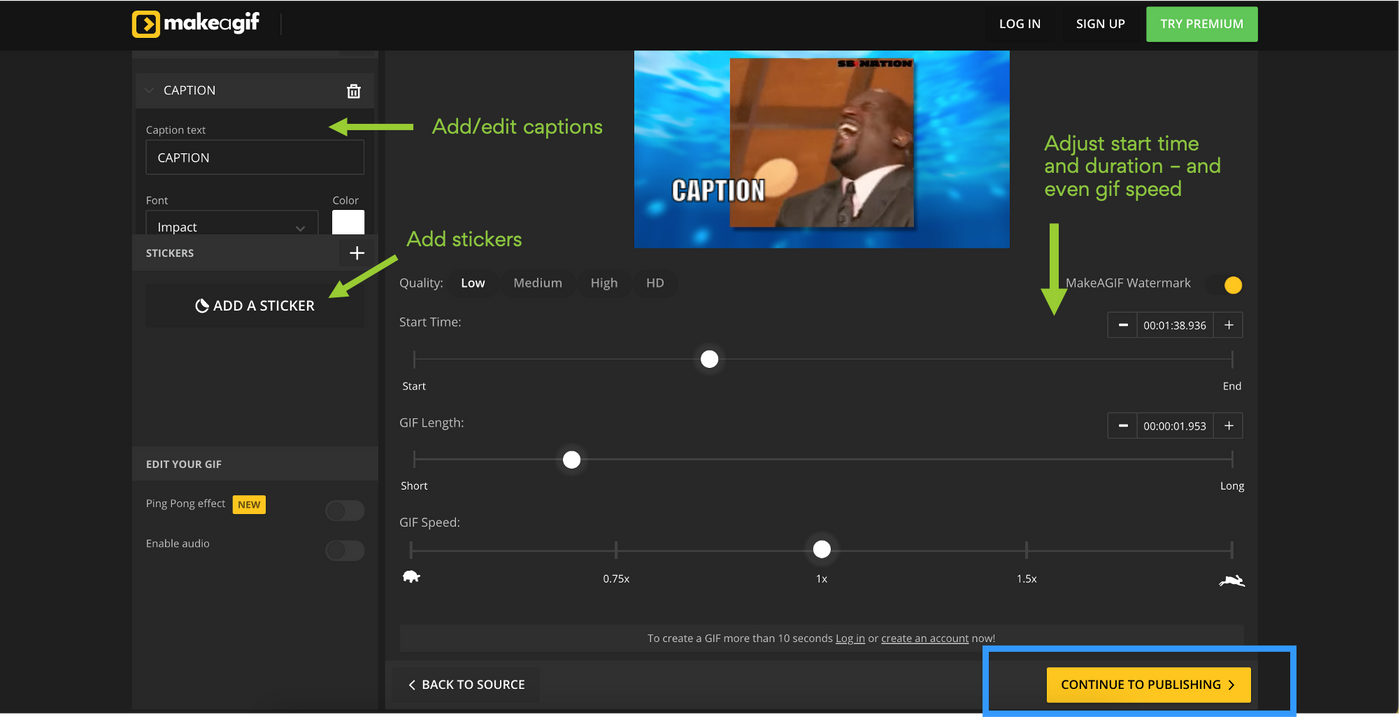Image resolution: width=1400 pixels, height=717 pixels.
Task: Toggle the MakeAGIF Watermark switch
Action: tap(1225, 285)
